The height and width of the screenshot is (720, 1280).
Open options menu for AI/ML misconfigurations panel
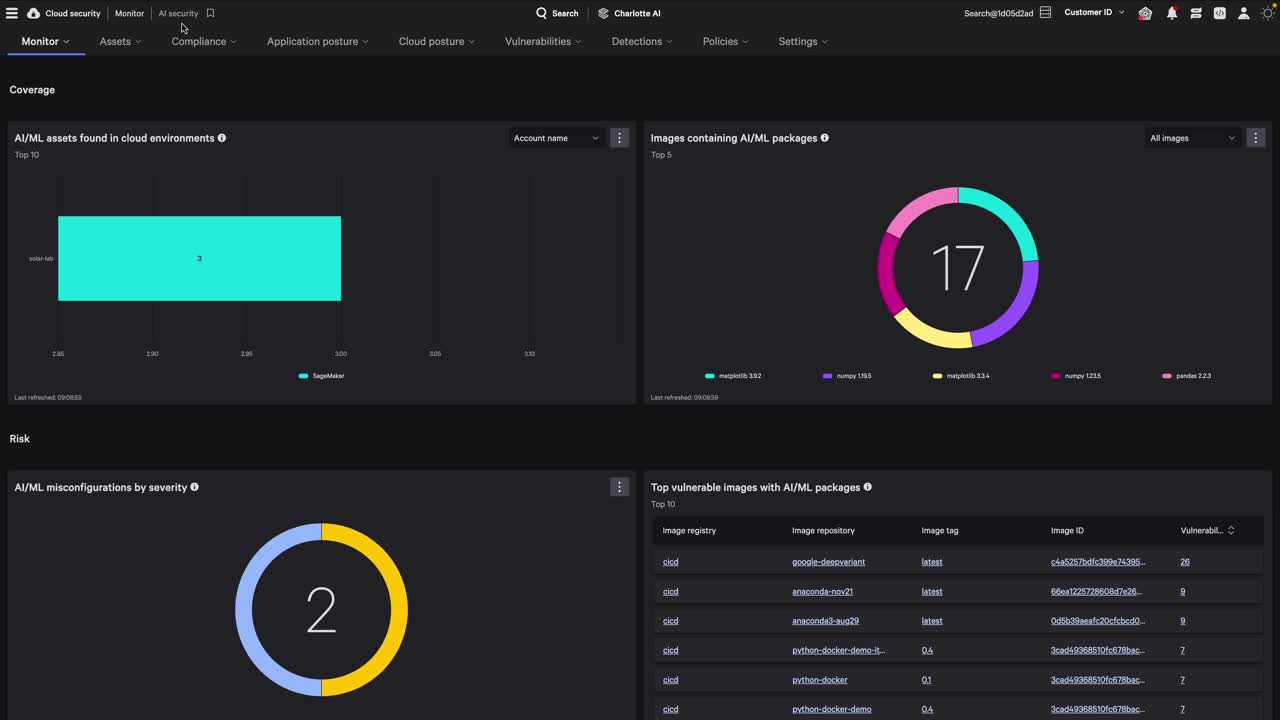click(619, 487)
